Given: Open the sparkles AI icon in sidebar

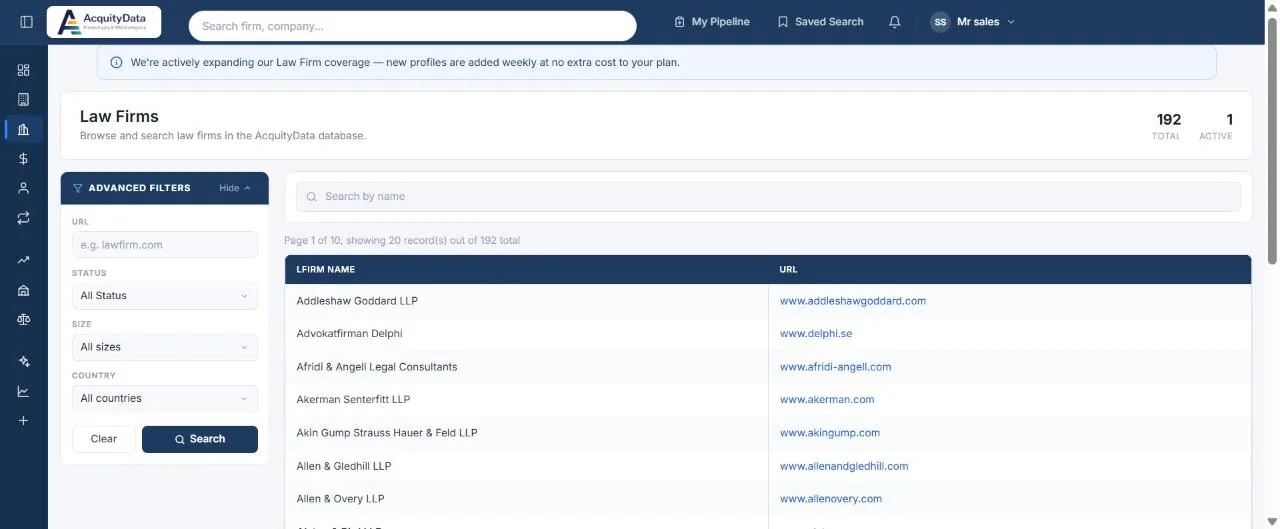Looking at the screenshot, I should (24, 362).
